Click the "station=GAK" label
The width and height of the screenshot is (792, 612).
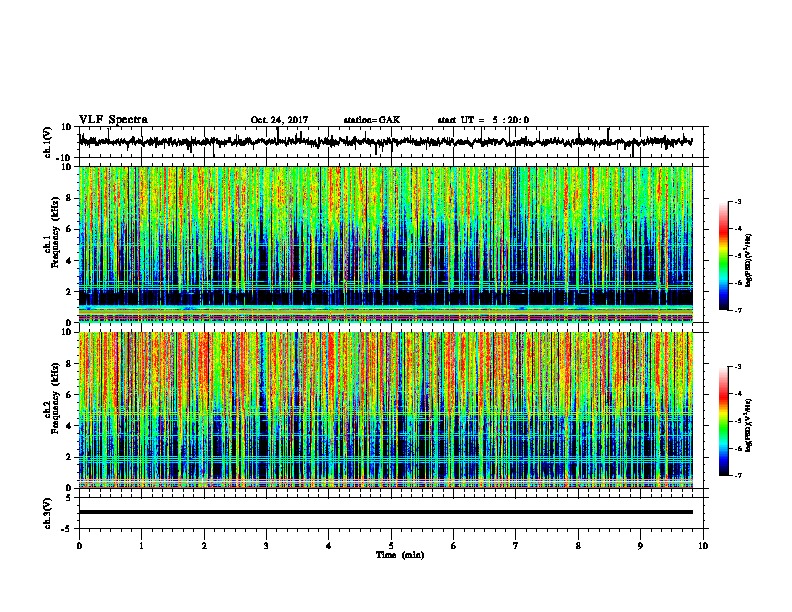pyautogui.click(x=372, y=120)
